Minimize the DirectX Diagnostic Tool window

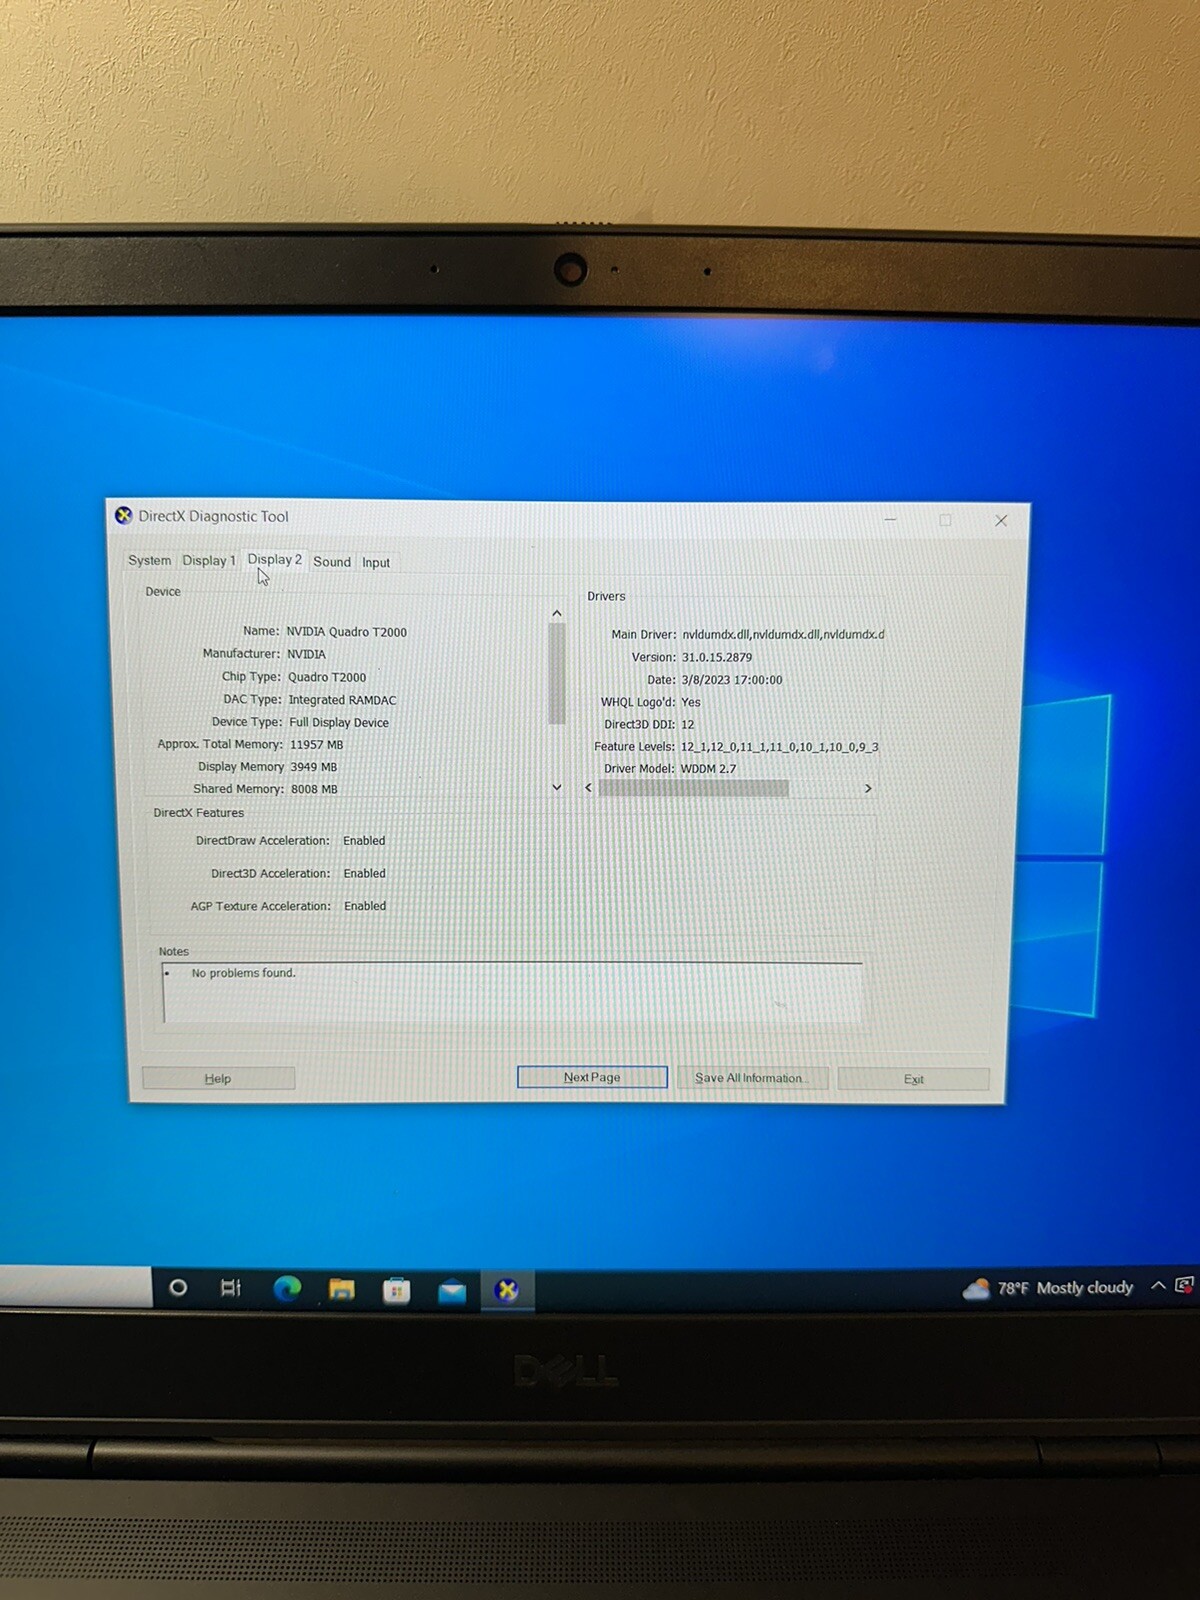pyautogui.click(x=890, y=520)
